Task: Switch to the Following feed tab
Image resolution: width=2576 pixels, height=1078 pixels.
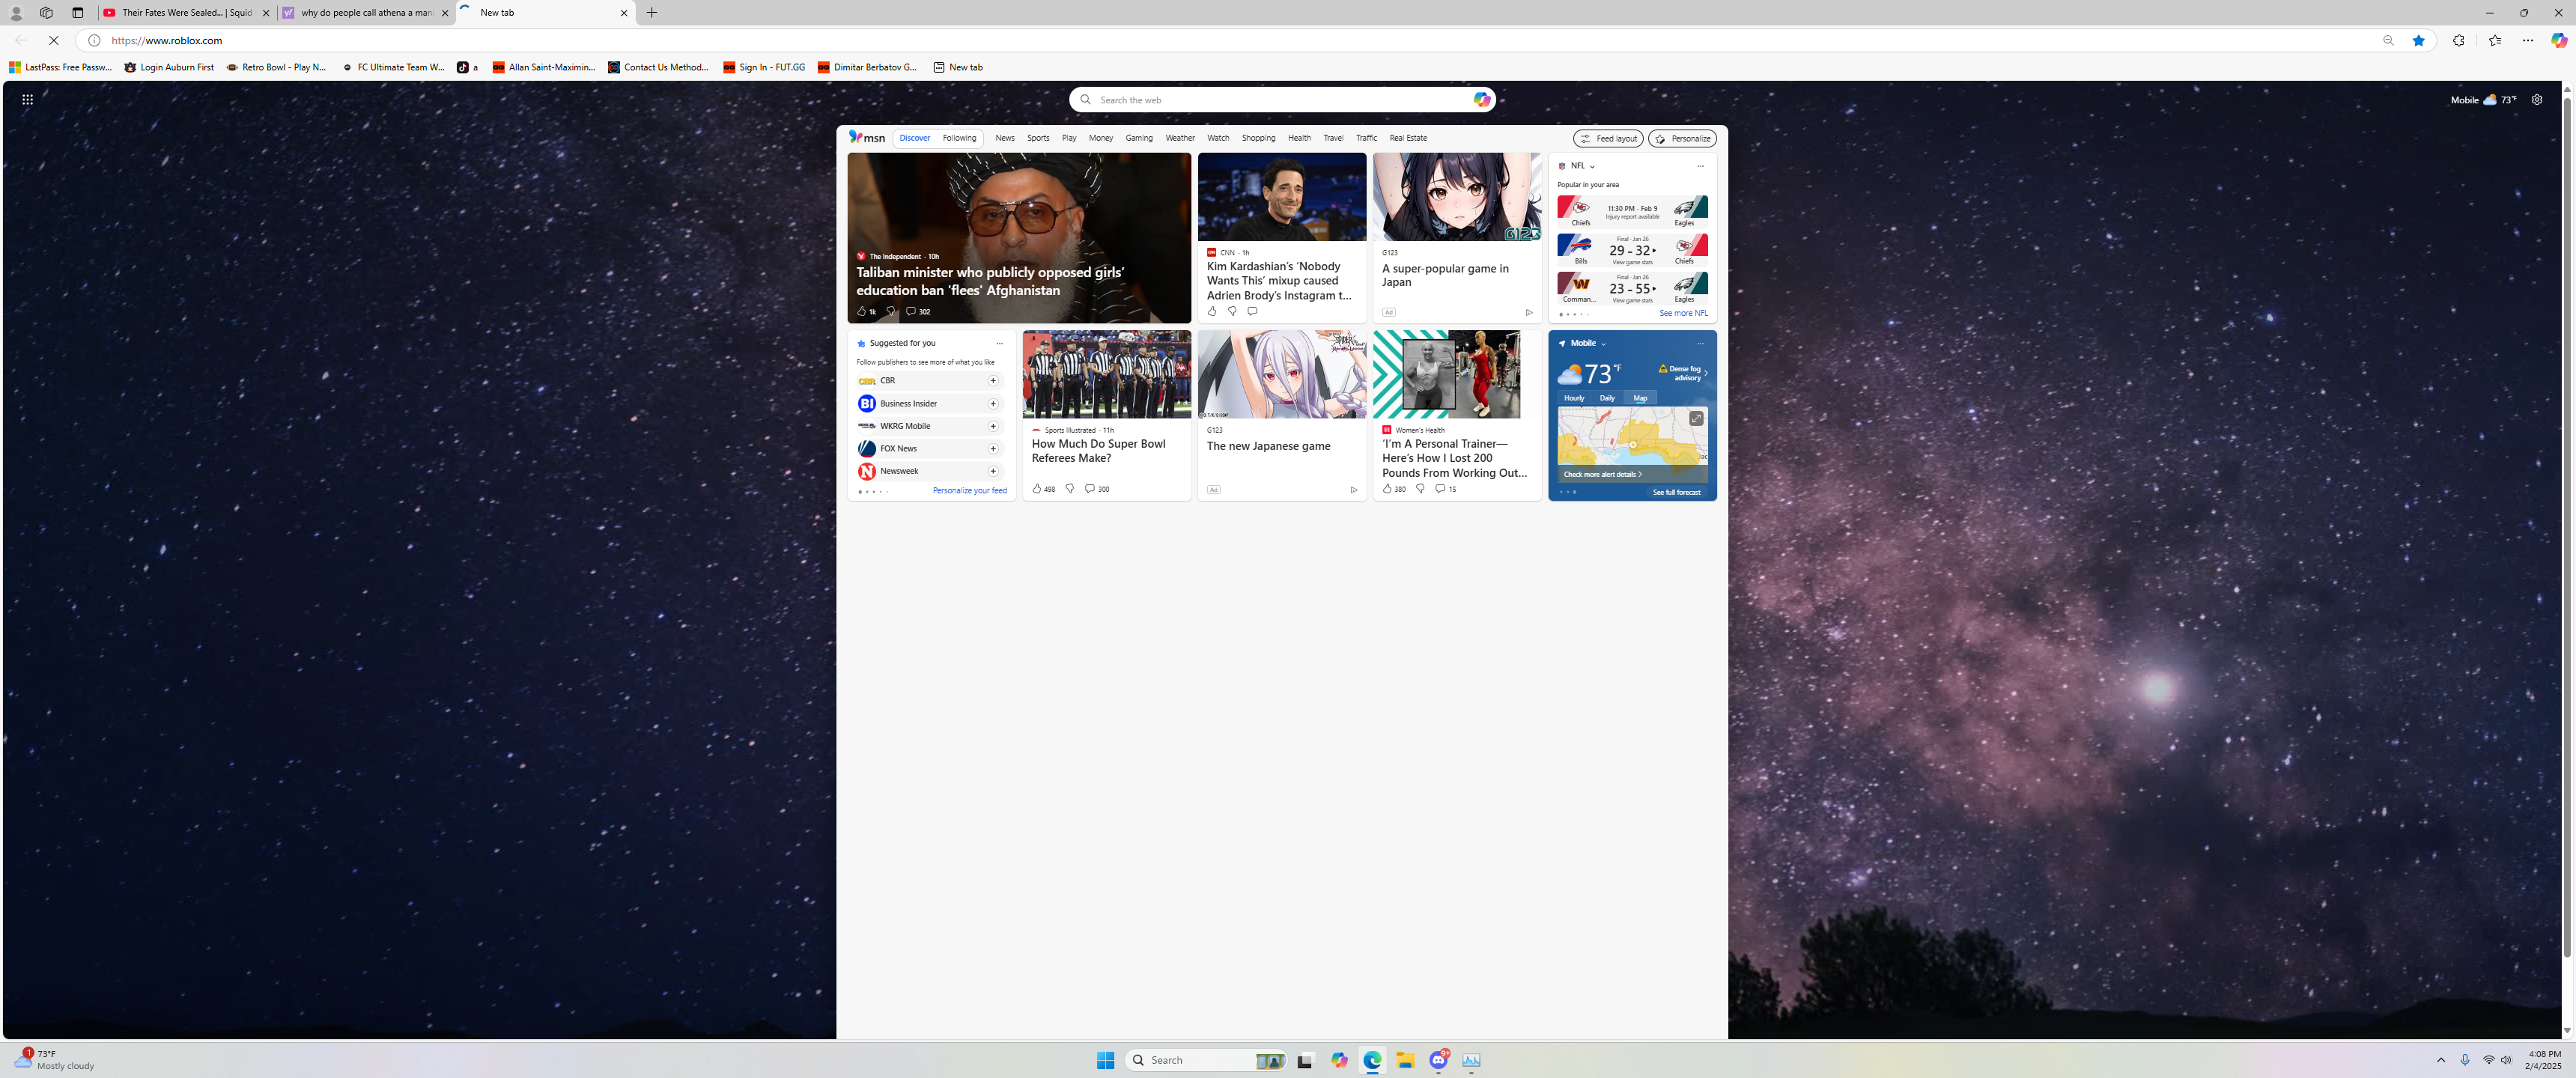Action: [x=959, y=138]
